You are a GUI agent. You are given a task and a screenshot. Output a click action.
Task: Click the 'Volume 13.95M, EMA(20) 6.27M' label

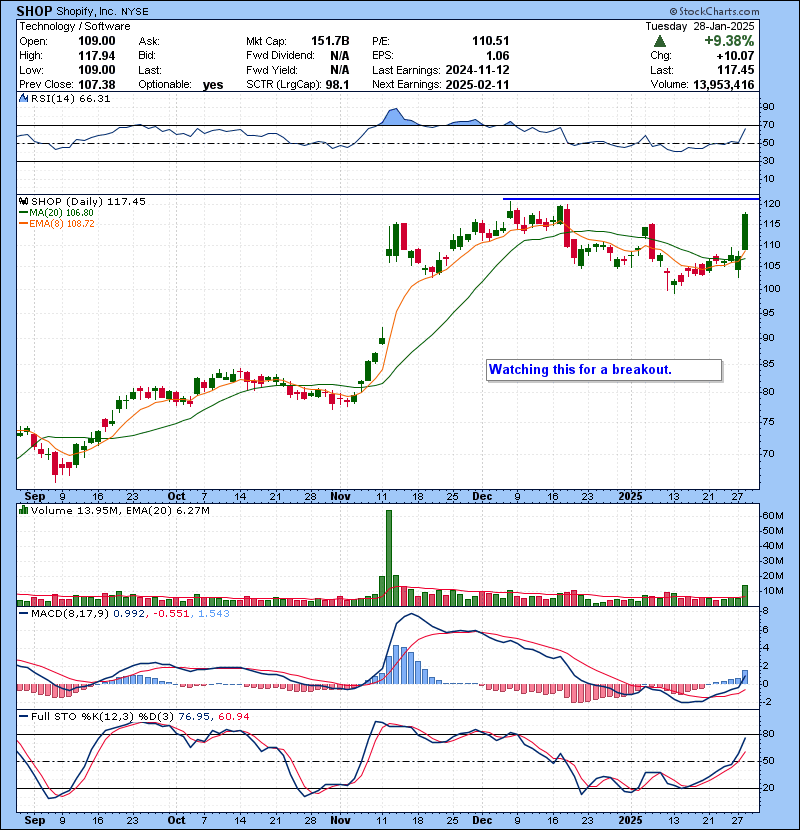tap(120, 510)
